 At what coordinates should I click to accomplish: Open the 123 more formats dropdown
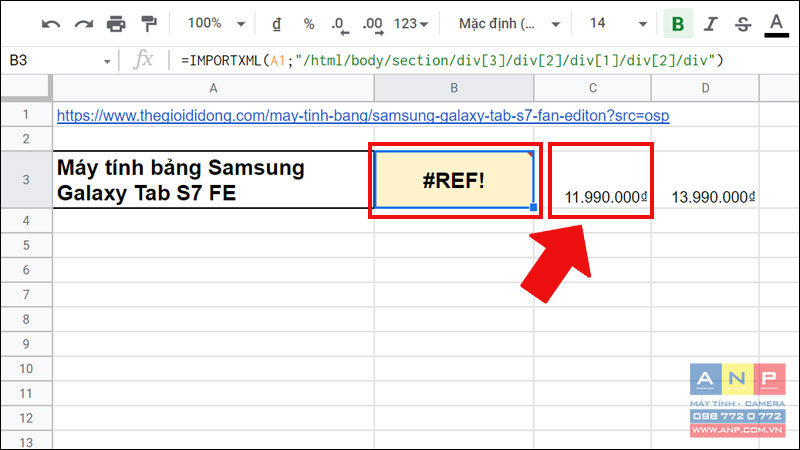(411, 24)
